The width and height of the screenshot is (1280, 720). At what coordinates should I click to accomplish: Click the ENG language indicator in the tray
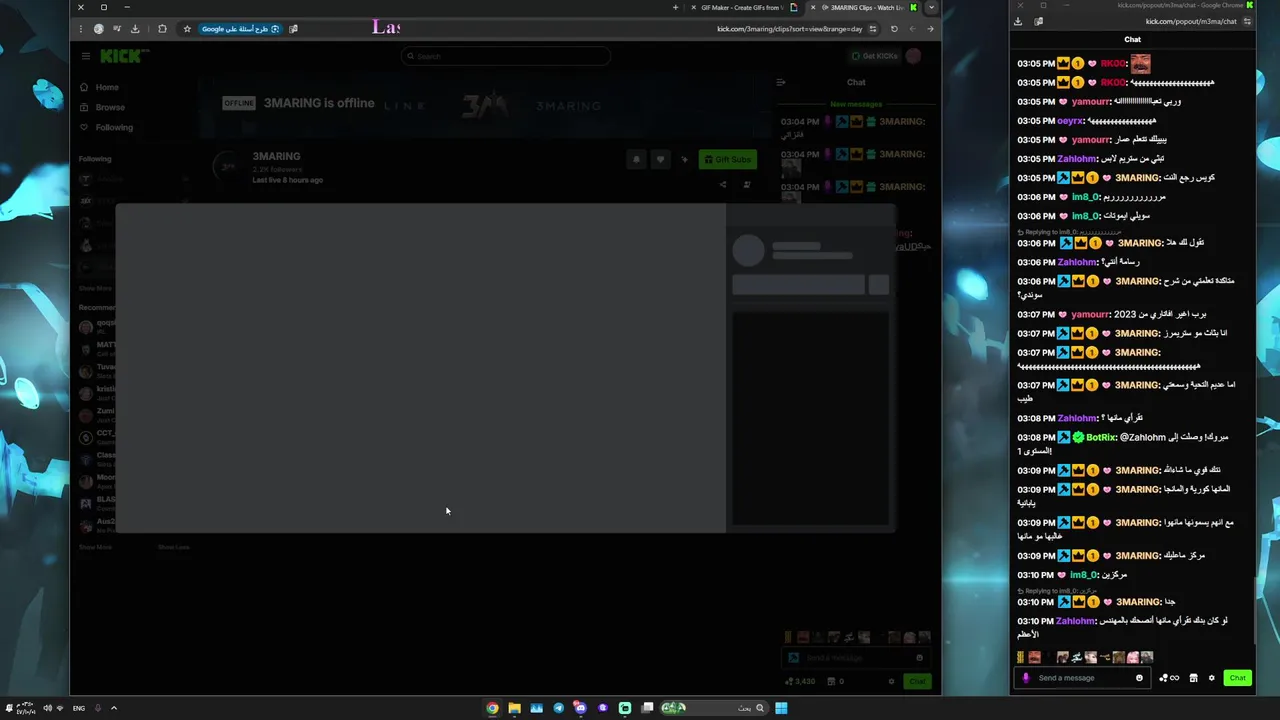[x=79, y=708]
